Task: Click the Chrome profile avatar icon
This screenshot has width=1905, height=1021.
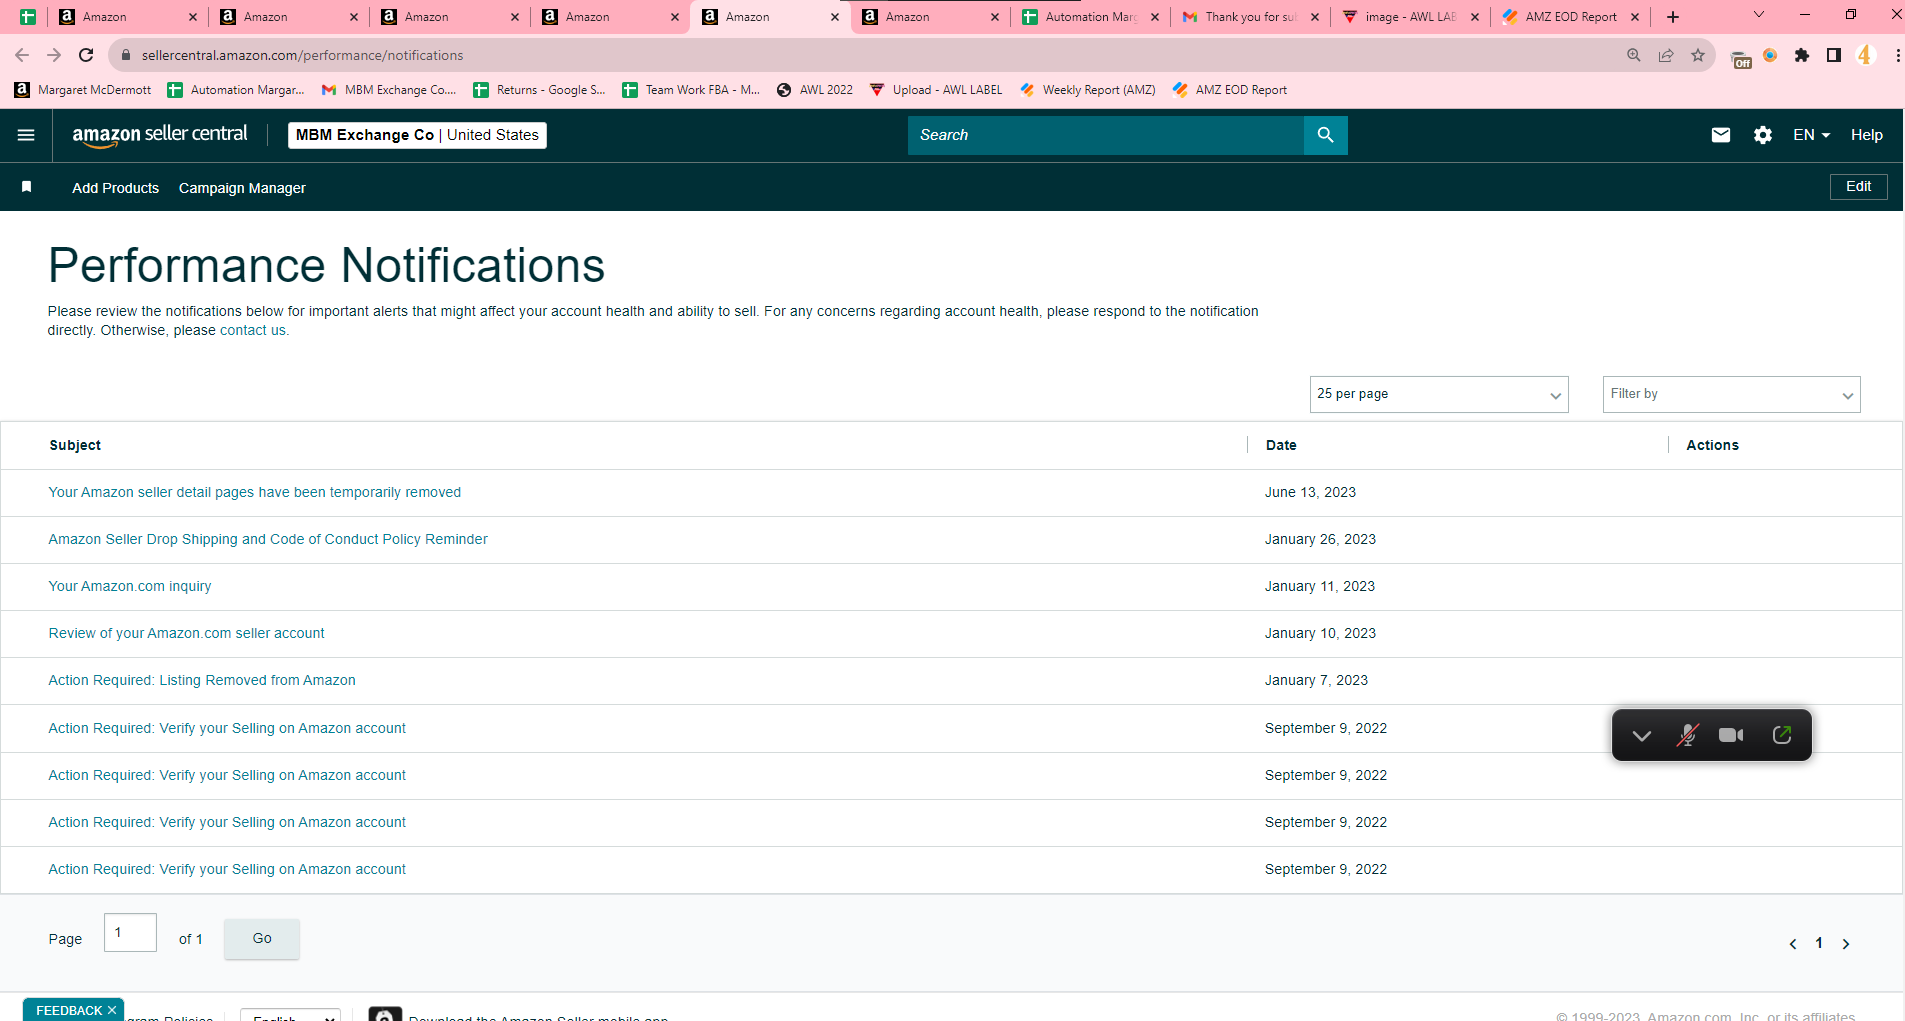Action: coord(1865,55)
